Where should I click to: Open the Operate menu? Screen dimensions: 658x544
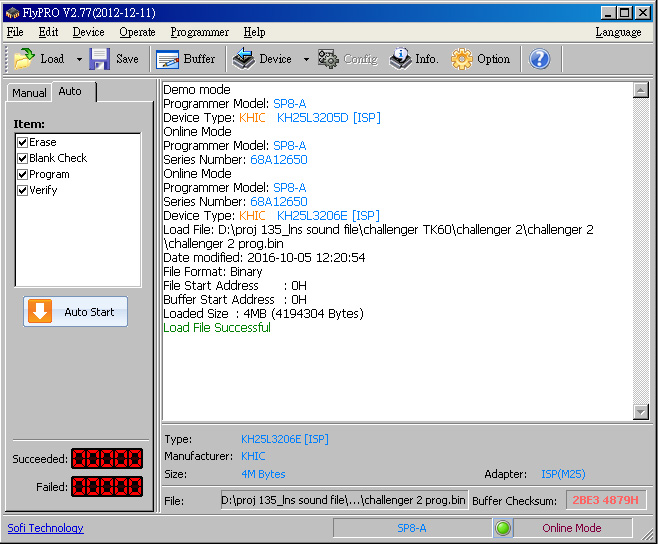[x=137, y=32]
